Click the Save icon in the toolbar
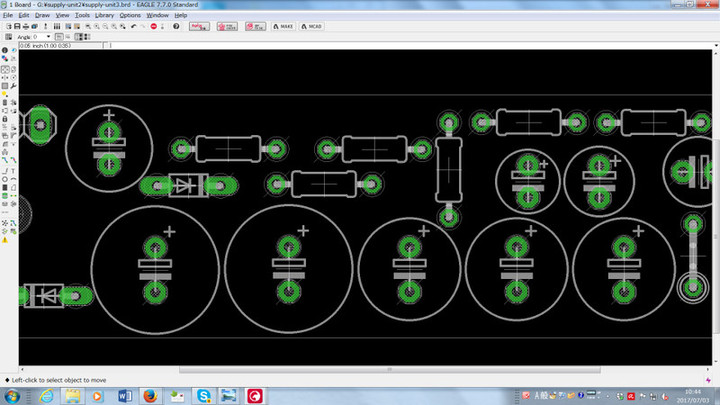The image size is (720, 405). pos(16,26)
